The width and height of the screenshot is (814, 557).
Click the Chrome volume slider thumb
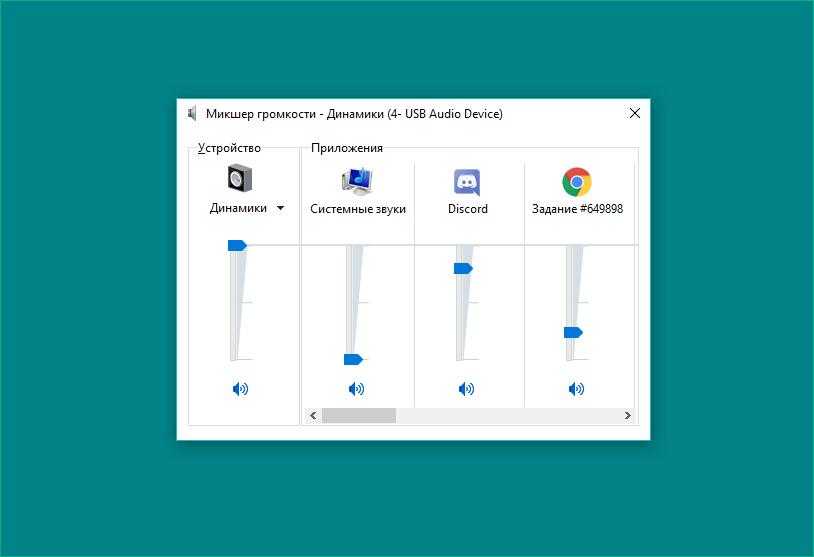click(573, 332)
